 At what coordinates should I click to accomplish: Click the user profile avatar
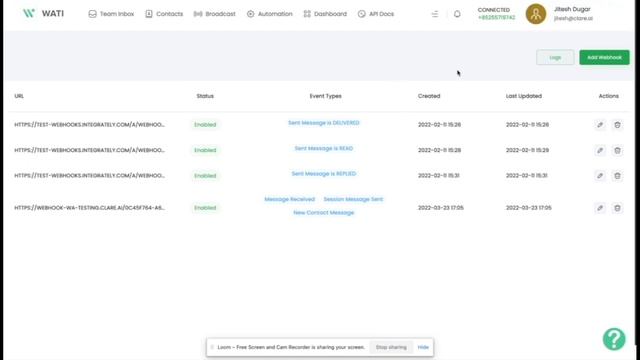point(536,14)
